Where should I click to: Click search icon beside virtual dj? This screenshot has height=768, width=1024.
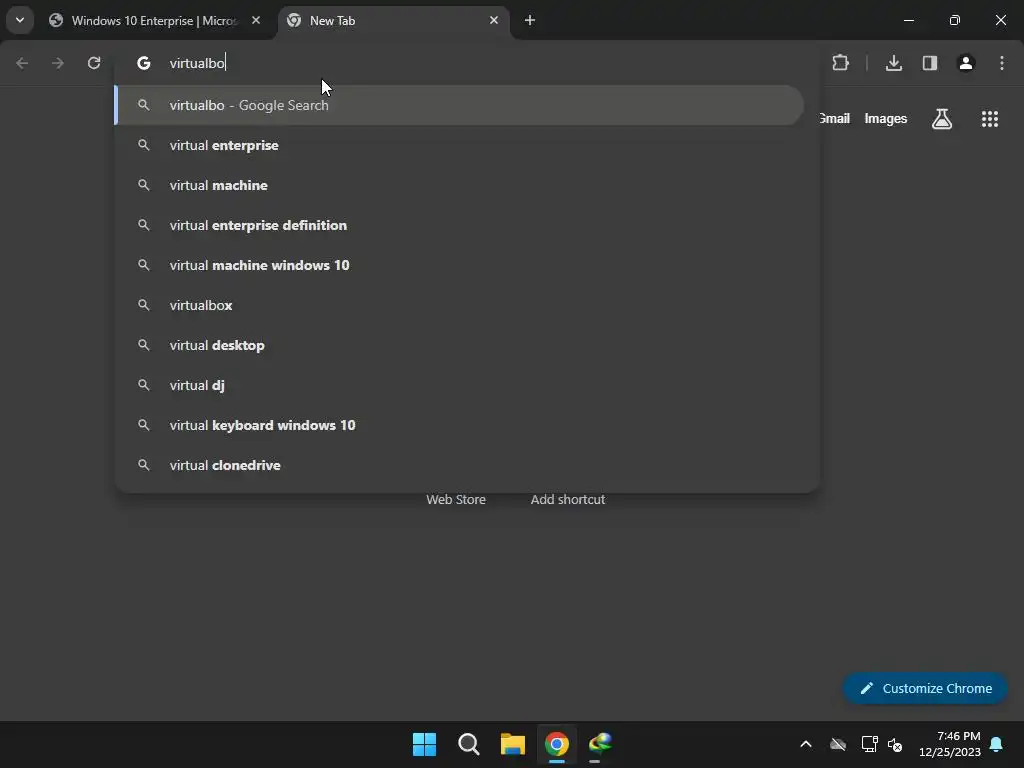(x=144, y=385)
